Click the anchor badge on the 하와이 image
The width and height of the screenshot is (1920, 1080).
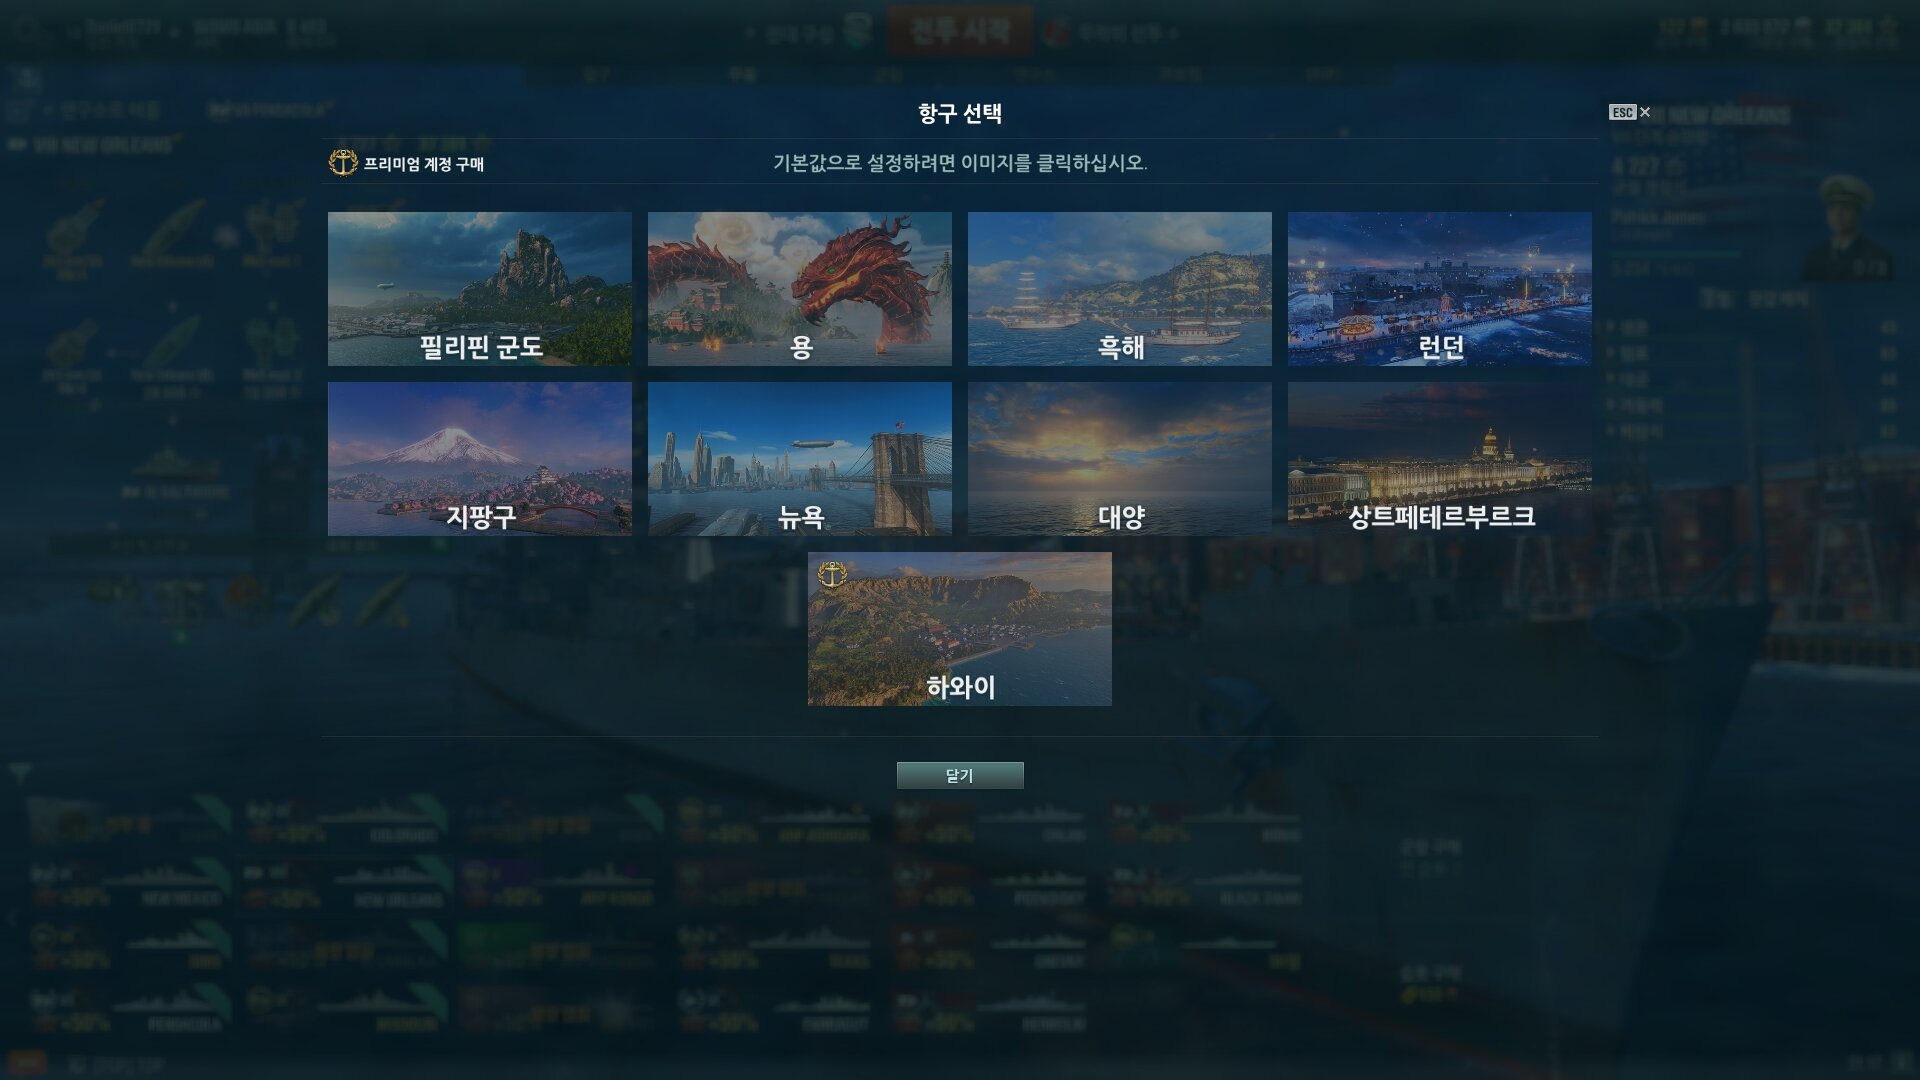pos(832,574)
